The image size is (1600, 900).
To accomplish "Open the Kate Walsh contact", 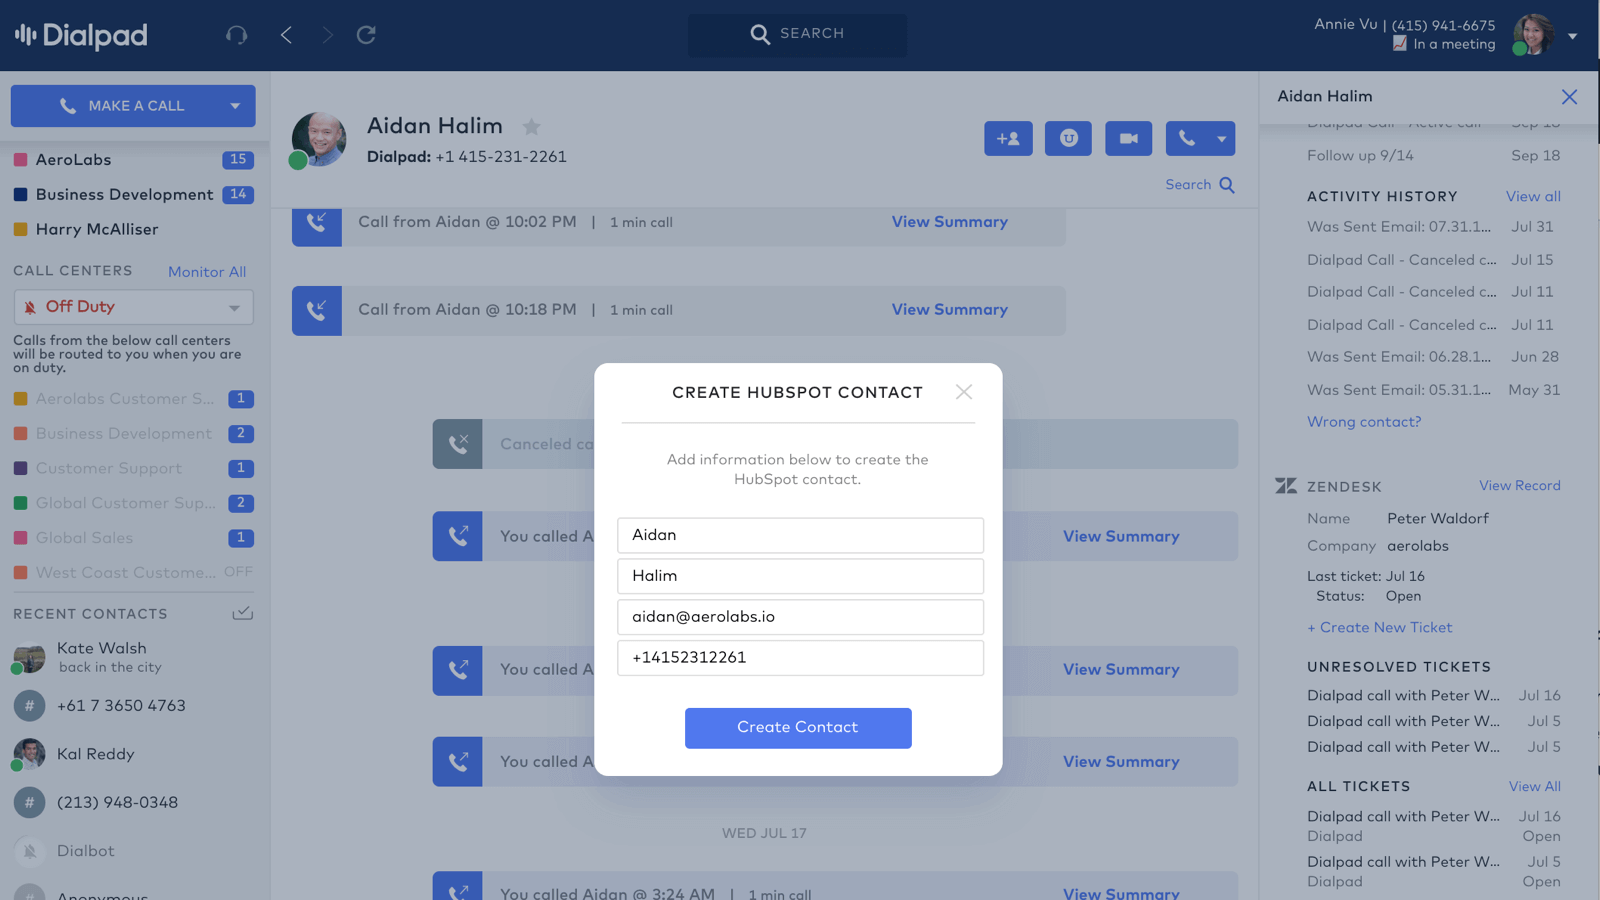I will 133,657.
